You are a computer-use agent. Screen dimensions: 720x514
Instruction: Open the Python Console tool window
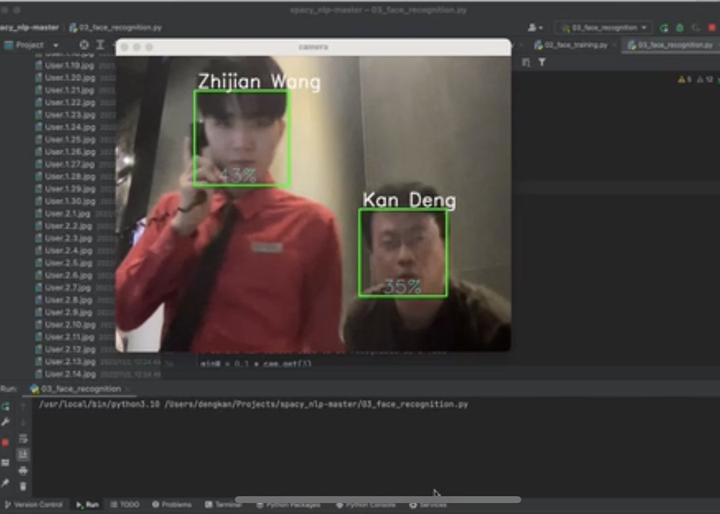click(x=366, y=505)
